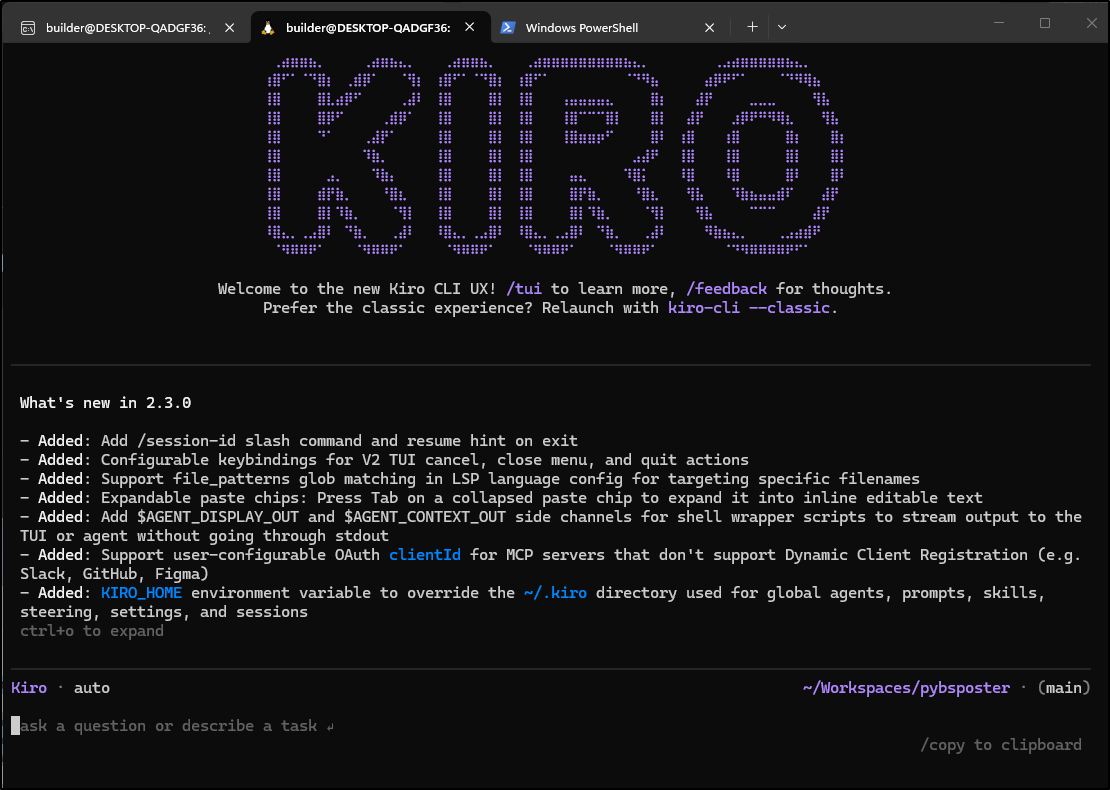The image size is (1110, 790).
Task: Click the clientId highlighted text
Action: [425, 554]
